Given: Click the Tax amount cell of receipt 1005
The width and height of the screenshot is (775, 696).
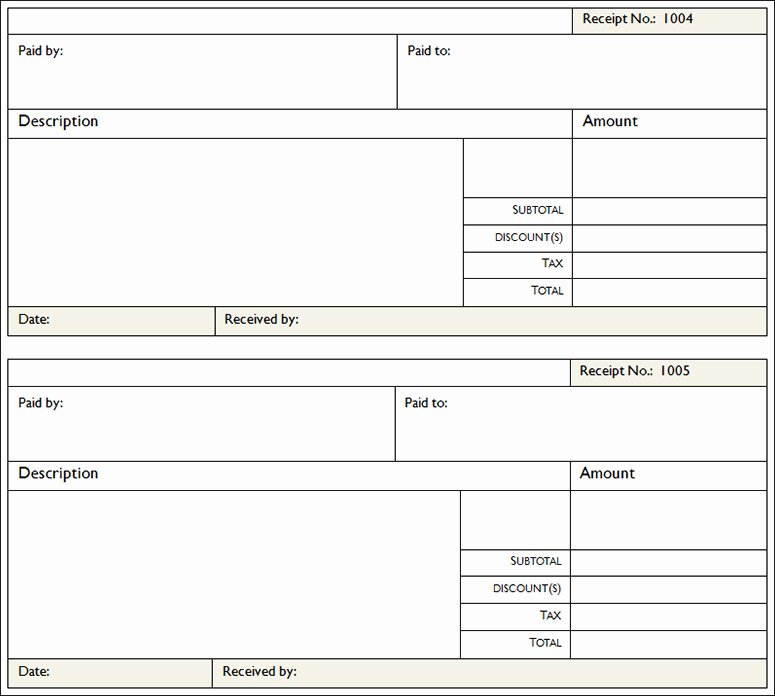Looking at the screenshot, I should pos(668,617).
